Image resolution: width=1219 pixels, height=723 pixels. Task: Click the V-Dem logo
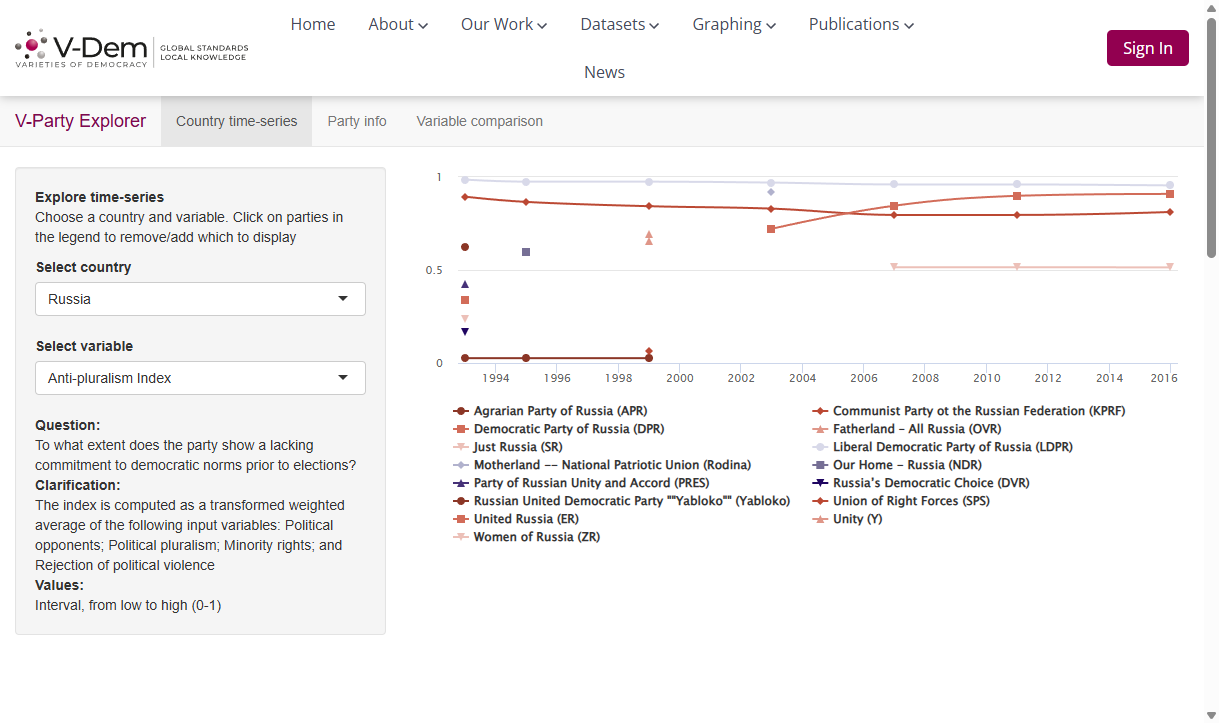131,48
